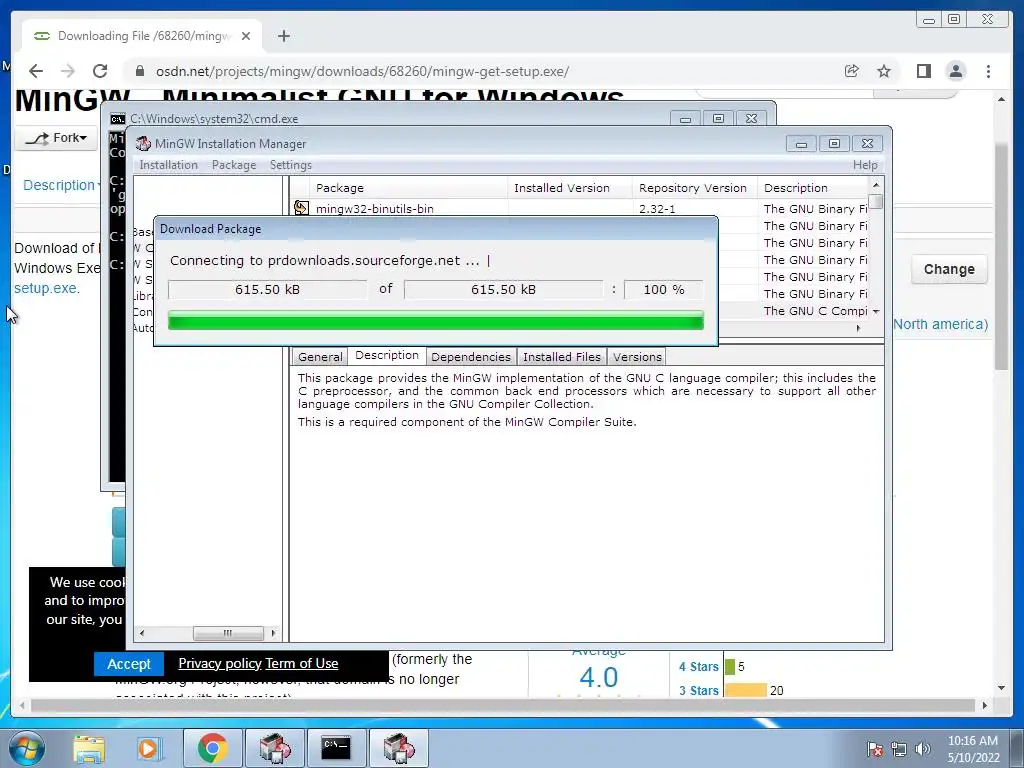Viewport: 1024px width, 768px height.
Task: Click the webpage vertical scrollbar thumb
Action: (1002, 257)
